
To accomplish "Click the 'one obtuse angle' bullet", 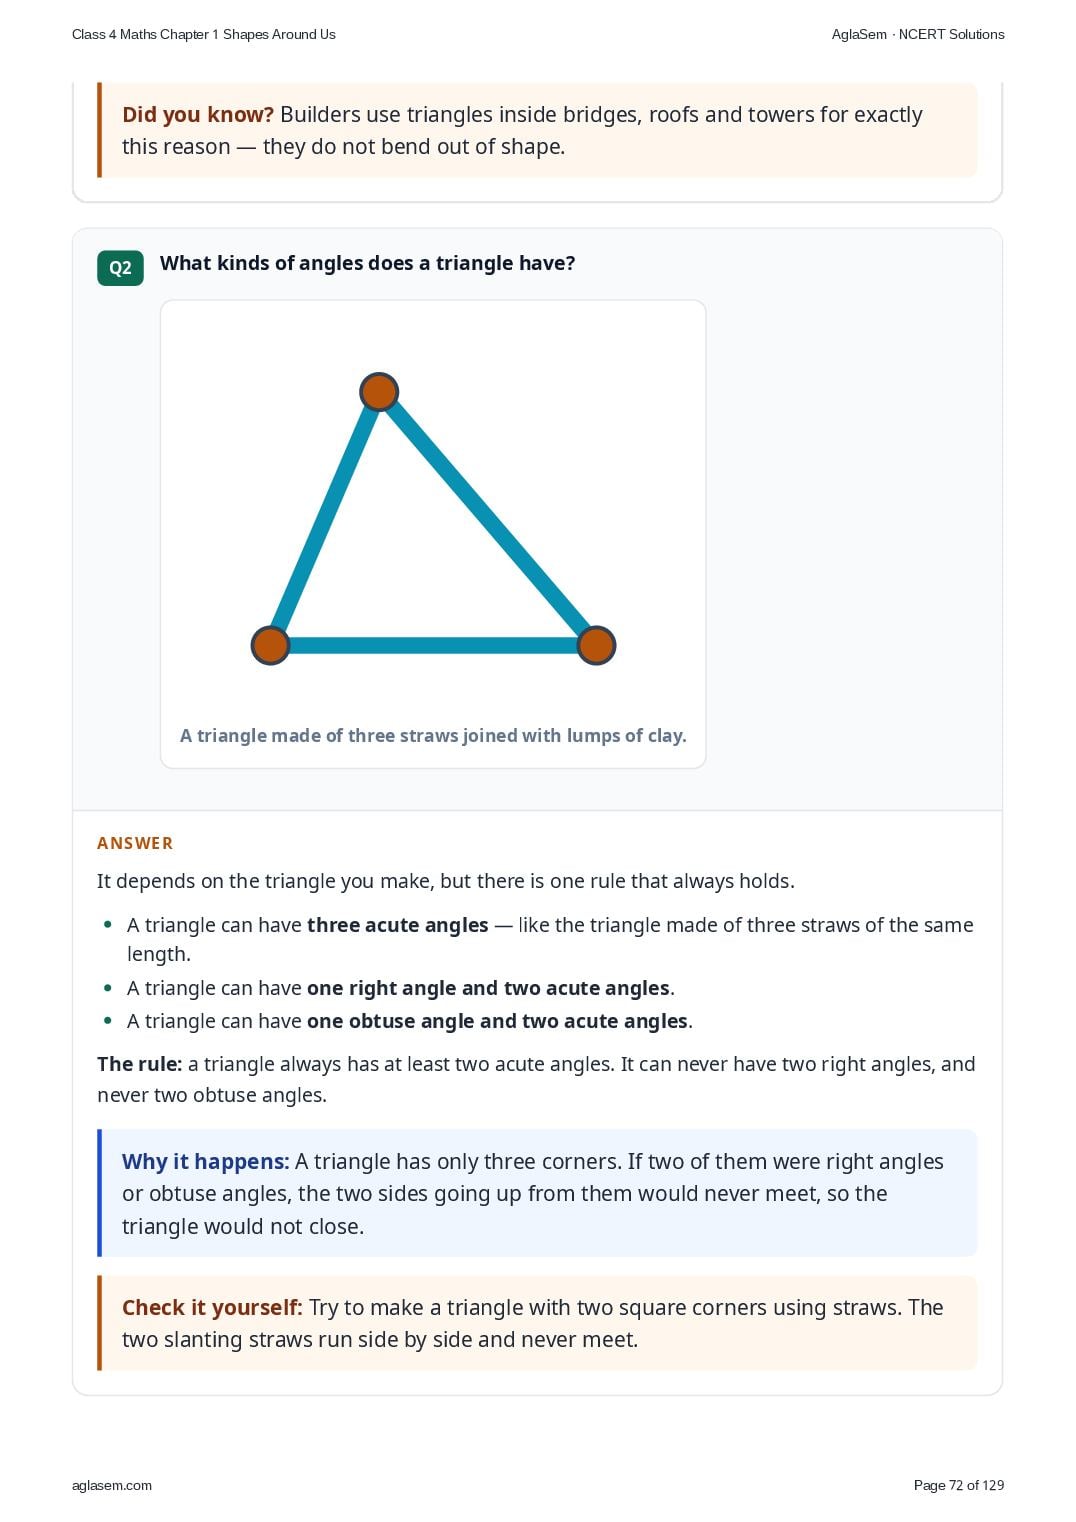I will [x=409, y=1021].
